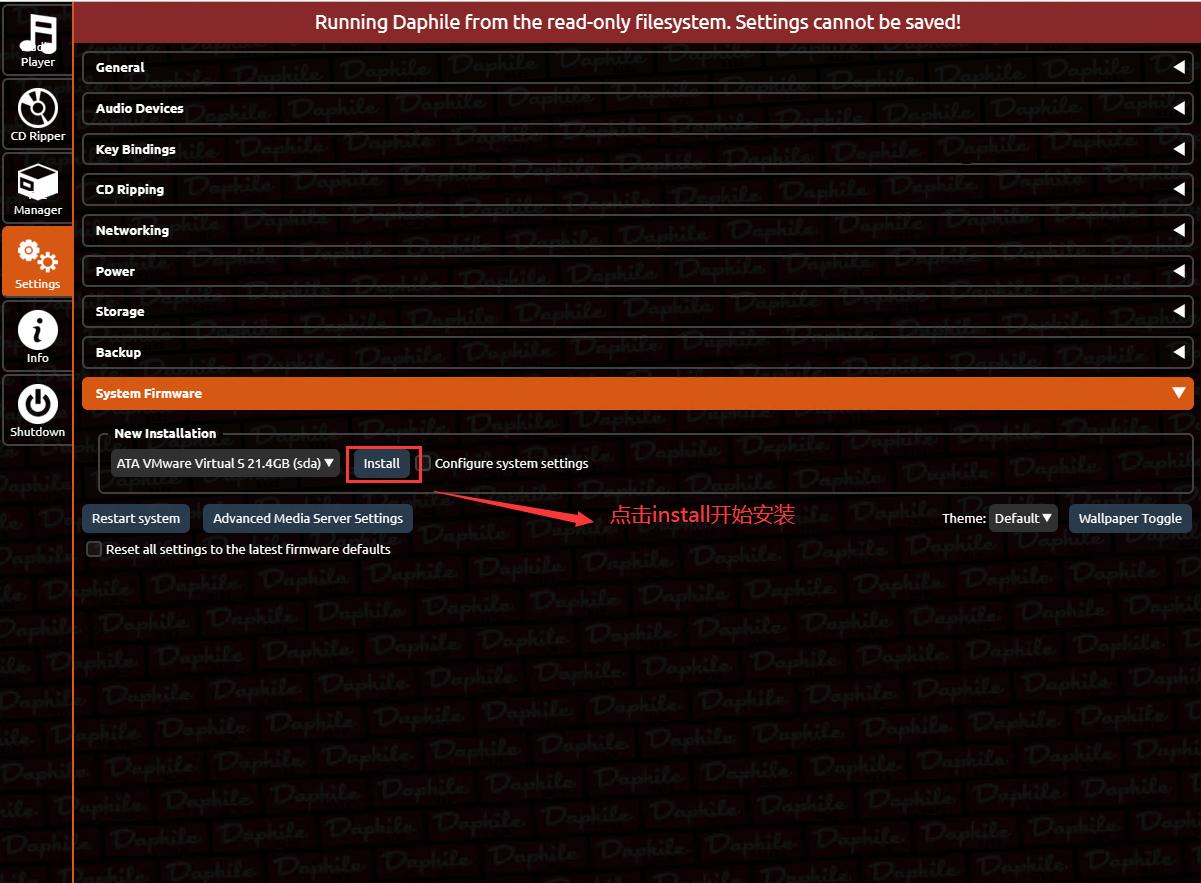This screenshot has height=883, width=1201.
Task: Expand the CD Ripping section
Action: click(637, 190)
